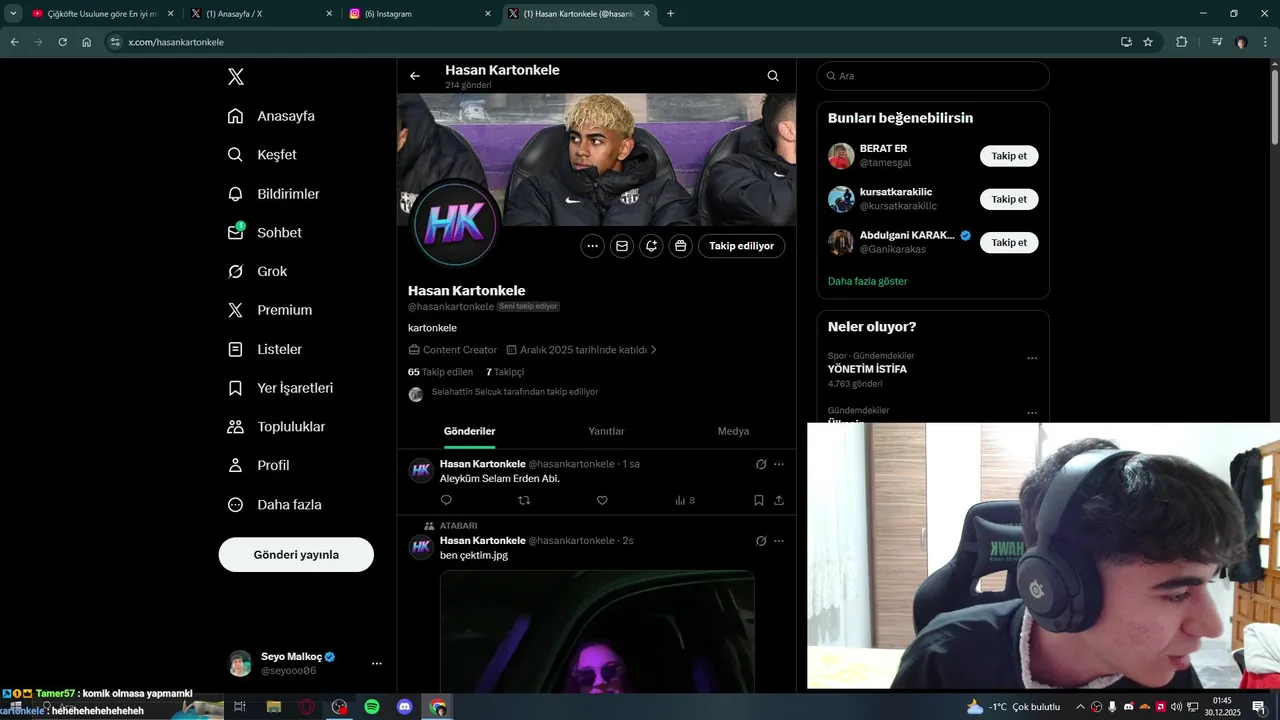This screenshot has height=720, width=1280.
Task: Click the gift icon on the profile
Action: tap(681, 245)
